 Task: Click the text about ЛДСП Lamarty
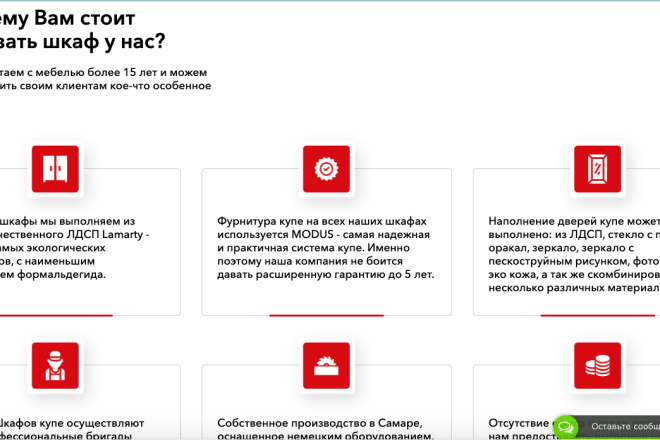[x=74, y=248]
